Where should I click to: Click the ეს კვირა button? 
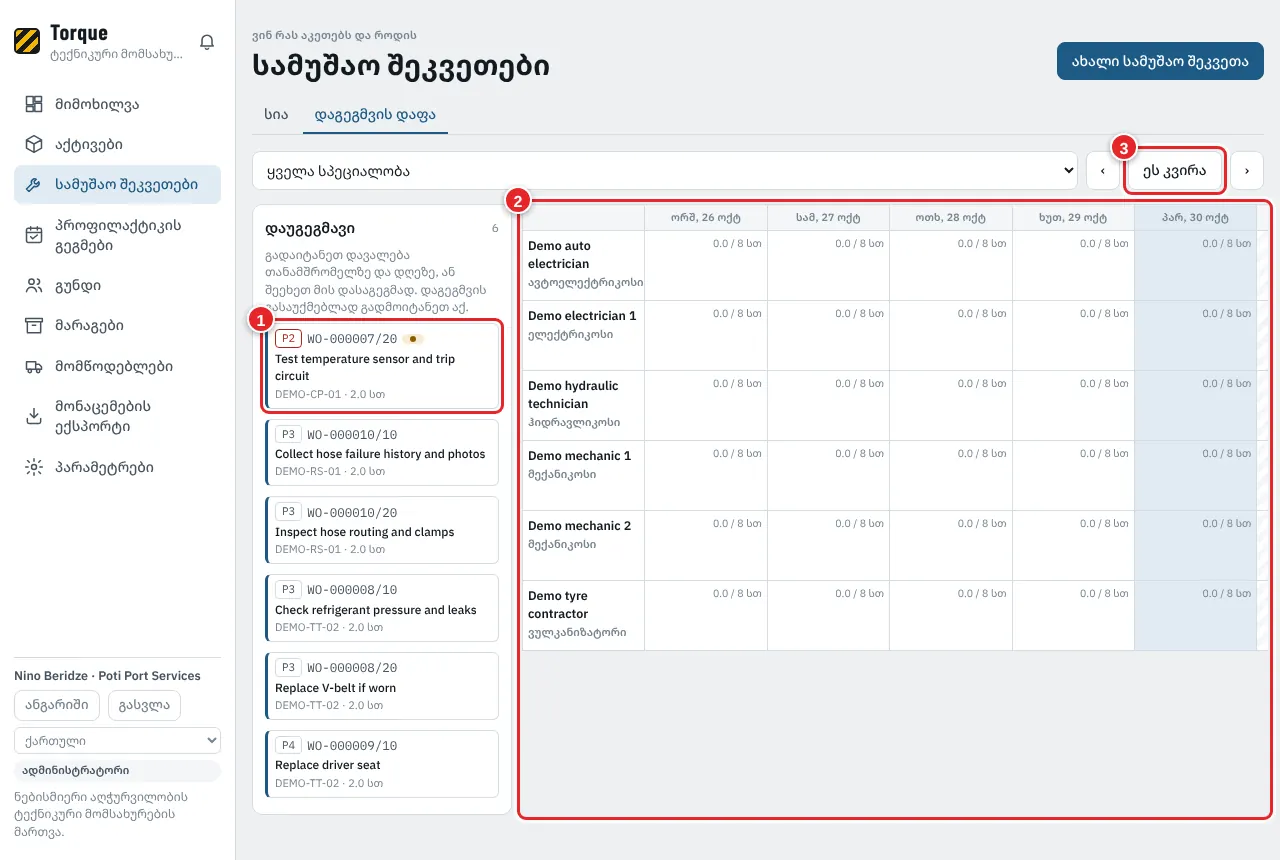click(1175, 171)
